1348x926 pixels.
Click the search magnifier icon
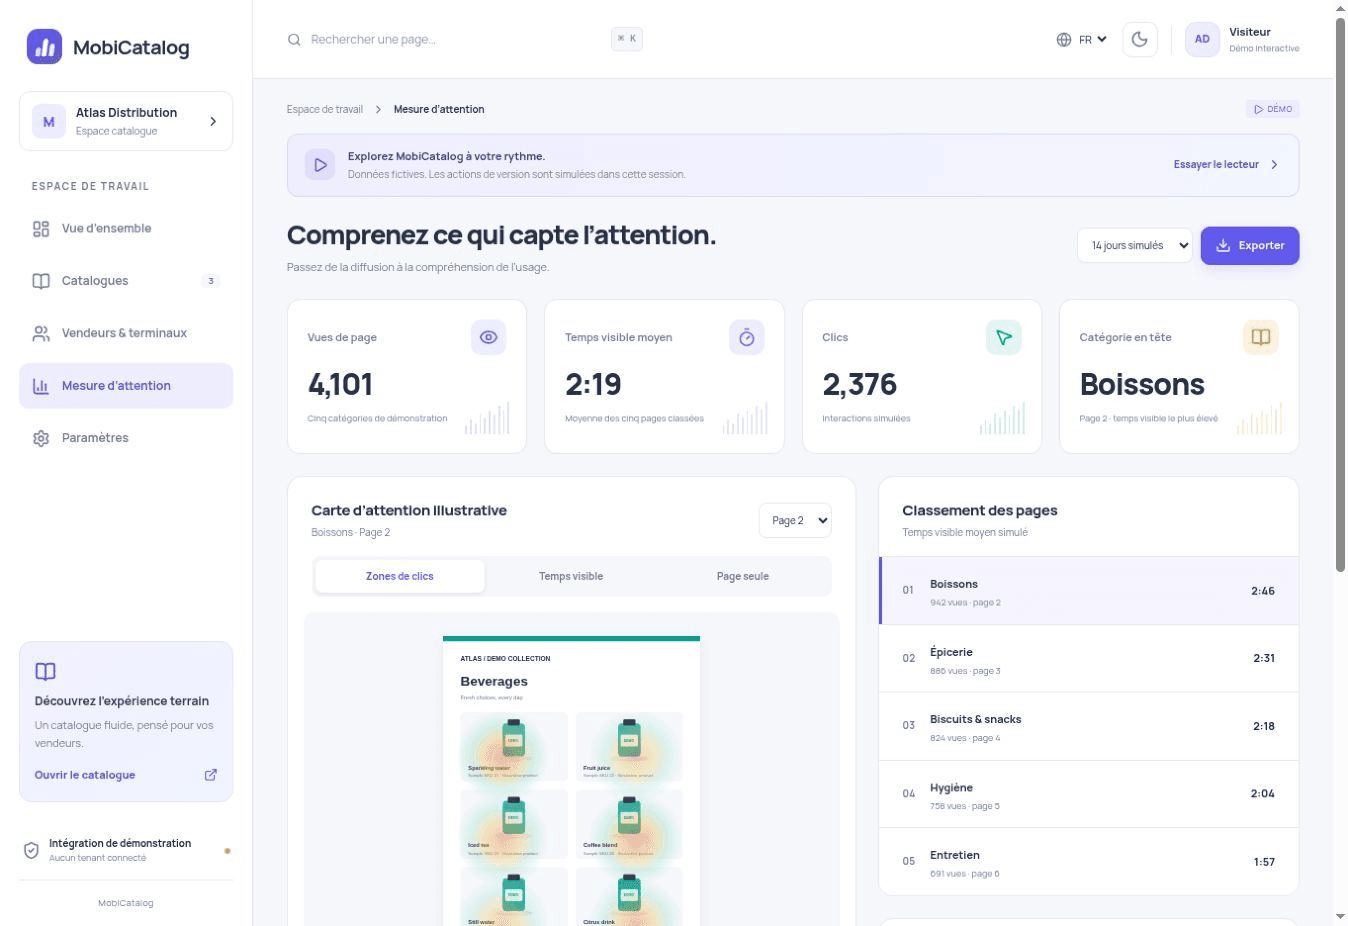tap(294, 40)
